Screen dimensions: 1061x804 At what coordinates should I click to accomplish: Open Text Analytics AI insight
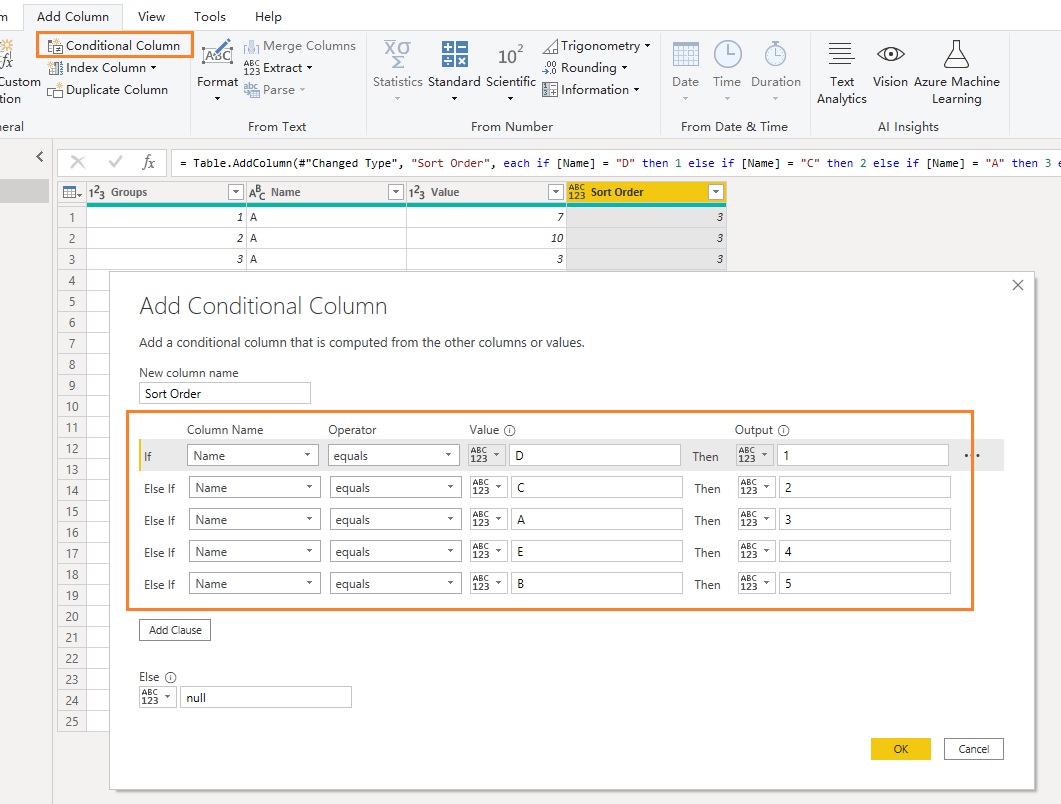[841, 72]
